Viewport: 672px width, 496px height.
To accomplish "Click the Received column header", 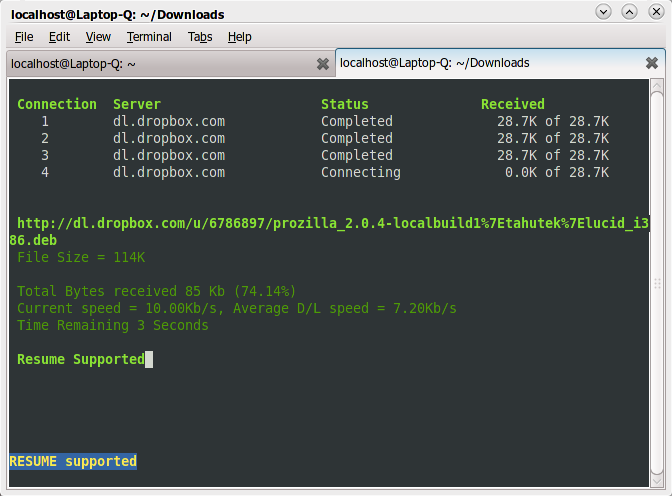I will tap(512, 104).
